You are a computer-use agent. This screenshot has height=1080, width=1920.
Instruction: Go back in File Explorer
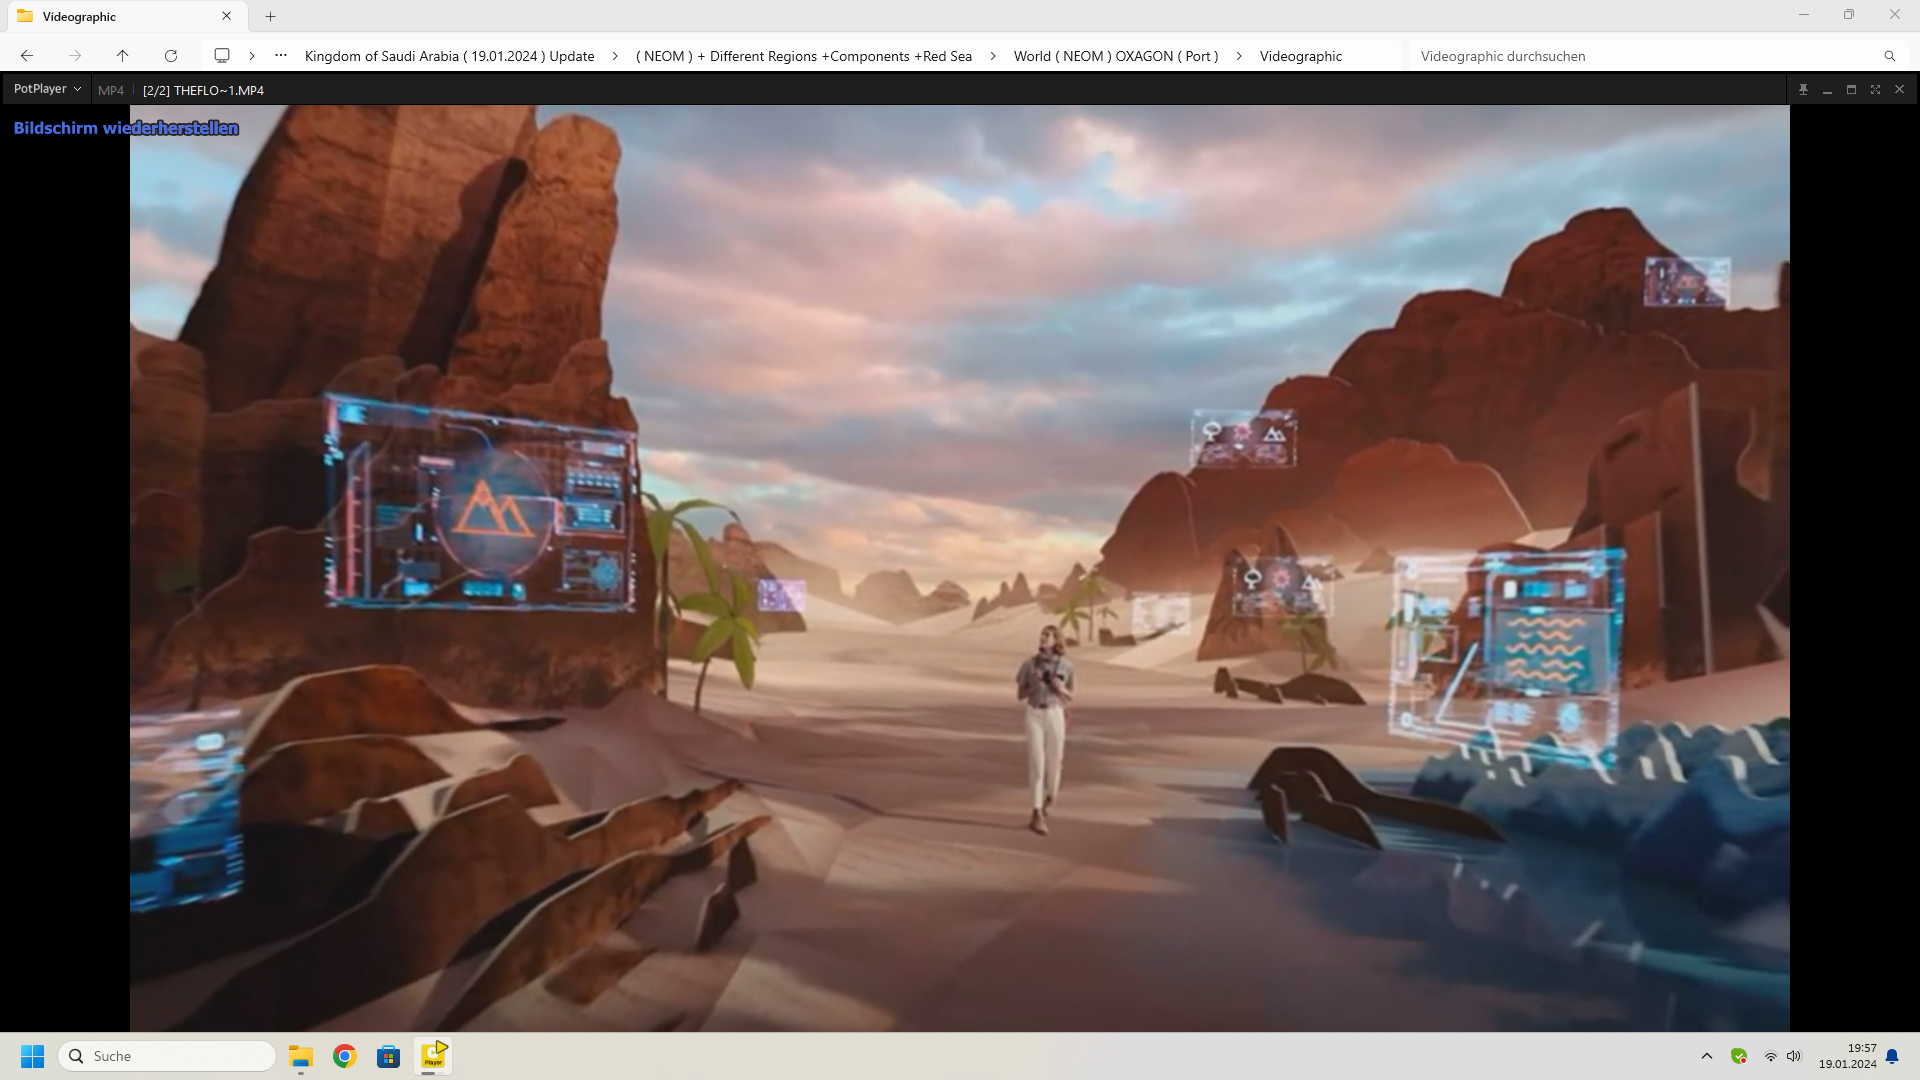pyautogui.click(x=27, y=56)
